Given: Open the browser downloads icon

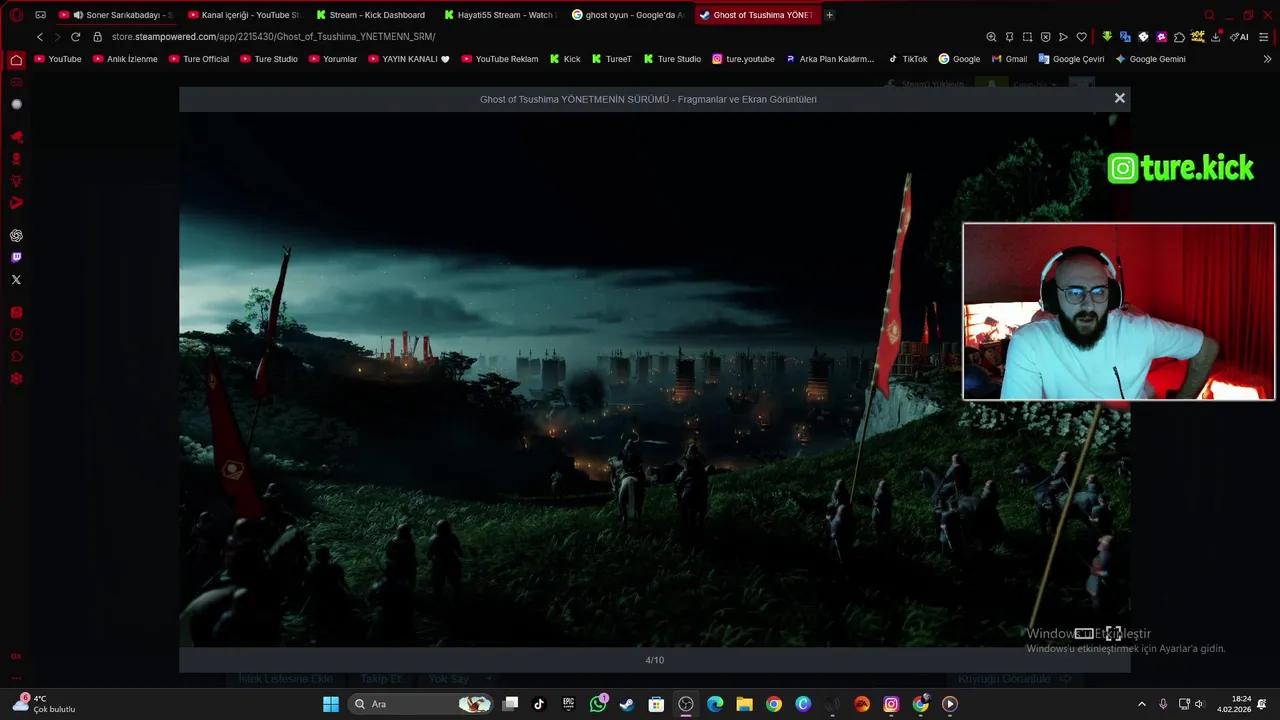Looking at the screenshot, I should point(1215,37).
